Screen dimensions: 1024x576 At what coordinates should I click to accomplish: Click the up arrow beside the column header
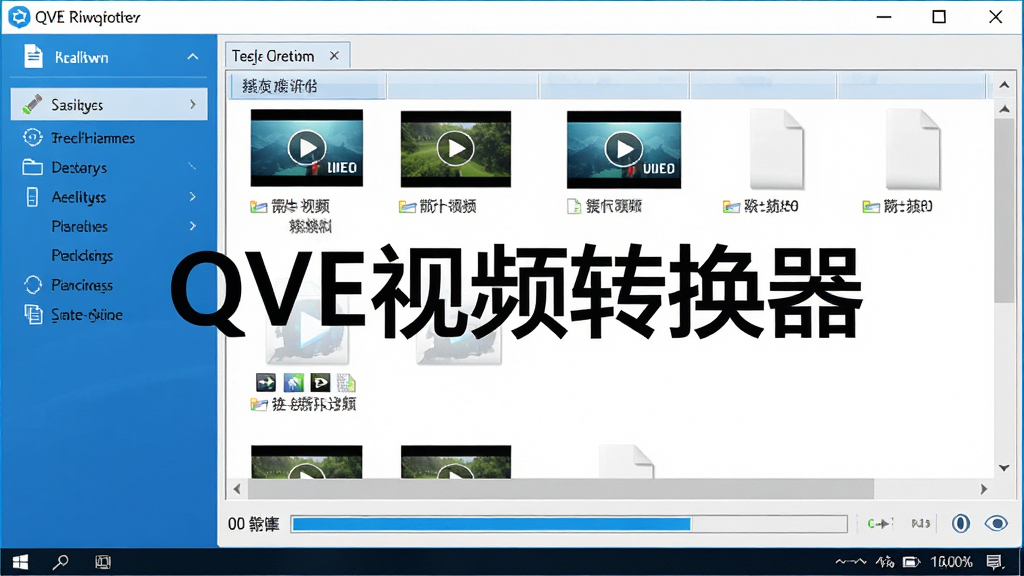(x=1004, y=85)
